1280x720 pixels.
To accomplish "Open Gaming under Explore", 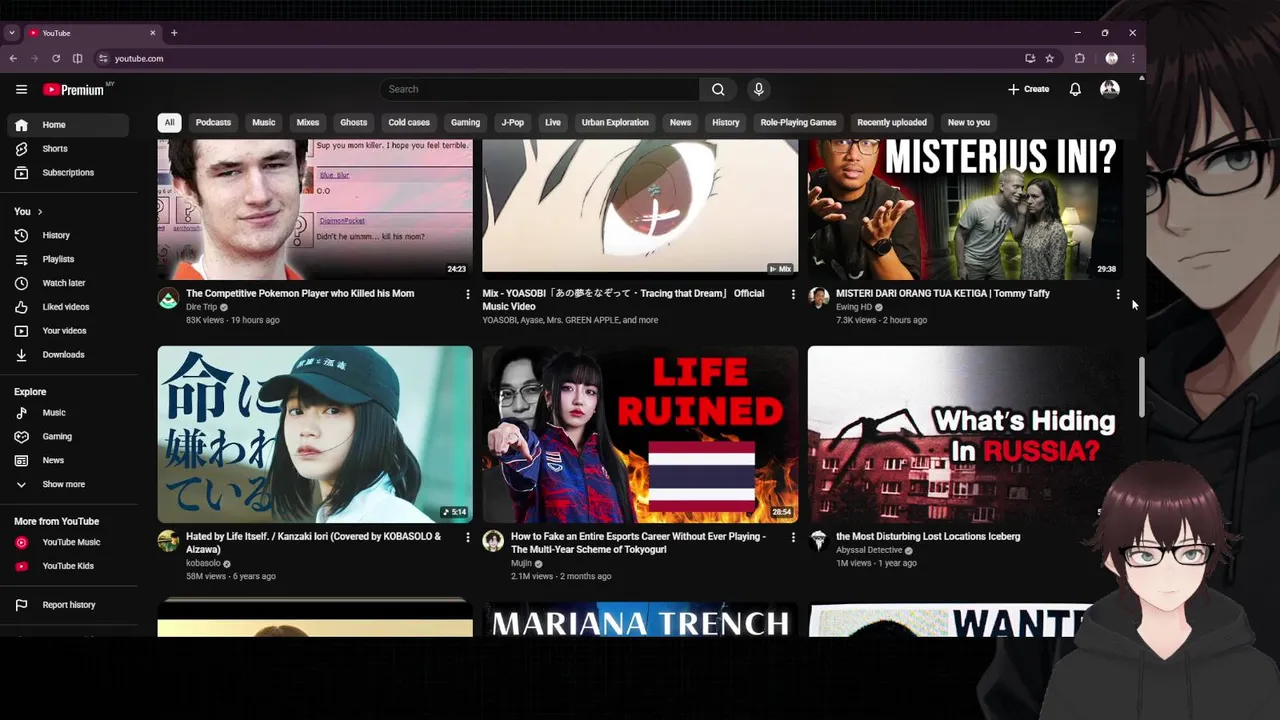I will [68, 437].
